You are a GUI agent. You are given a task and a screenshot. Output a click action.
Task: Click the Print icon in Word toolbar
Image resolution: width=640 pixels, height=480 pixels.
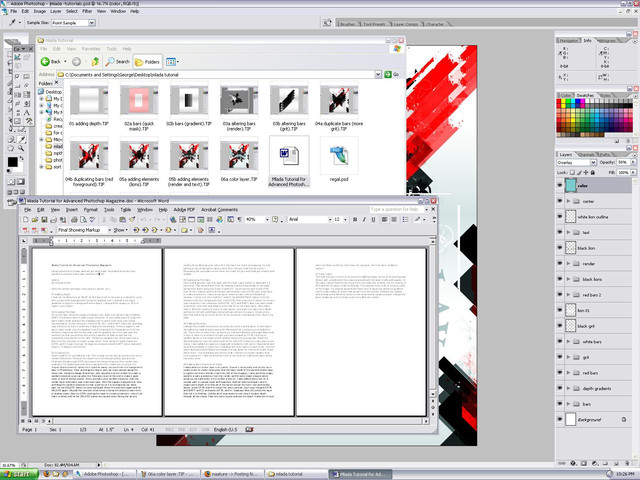(74, 220)
